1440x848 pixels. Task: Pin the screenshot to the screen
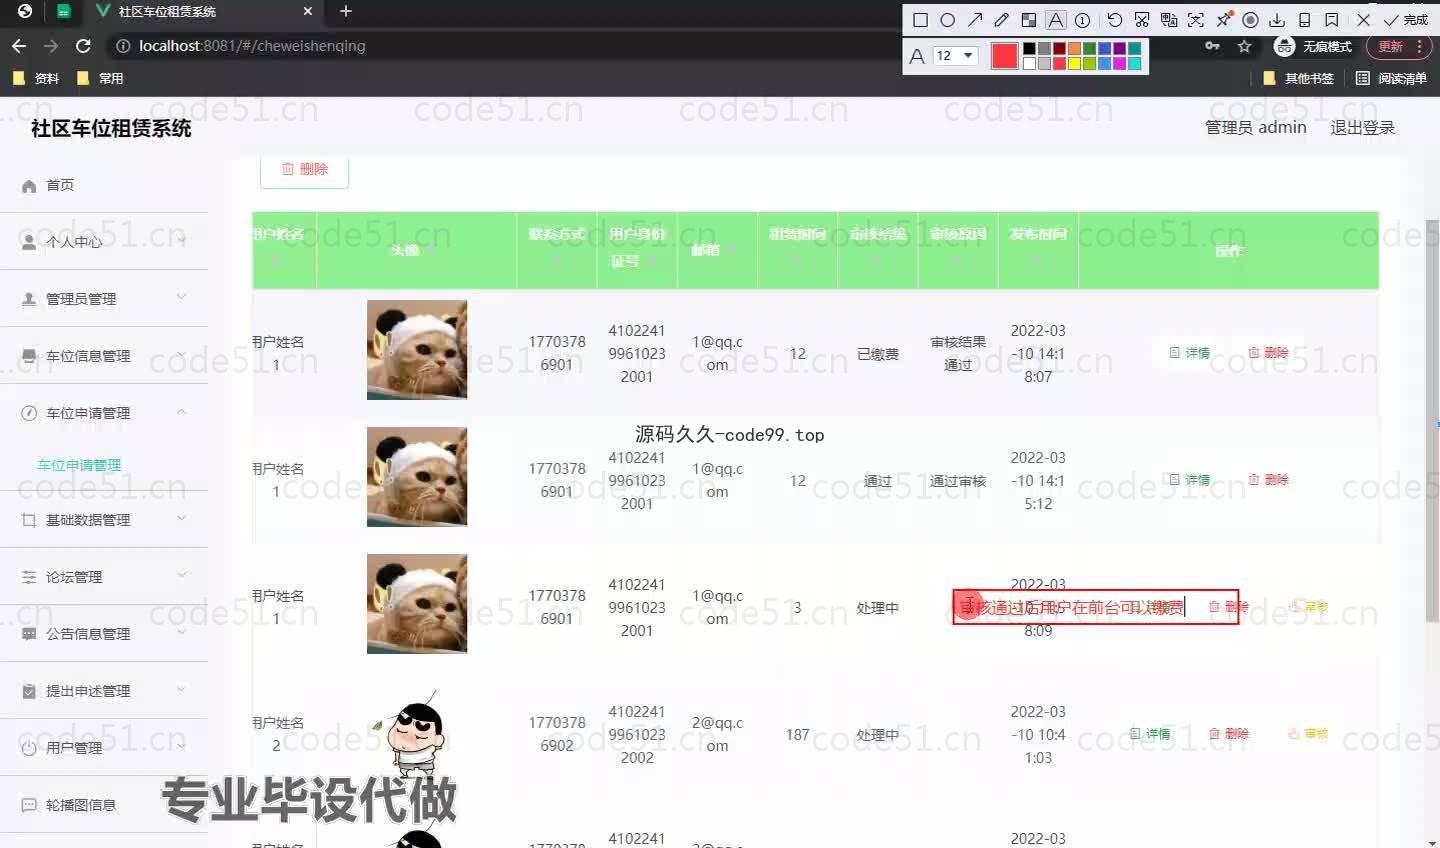1224,20
